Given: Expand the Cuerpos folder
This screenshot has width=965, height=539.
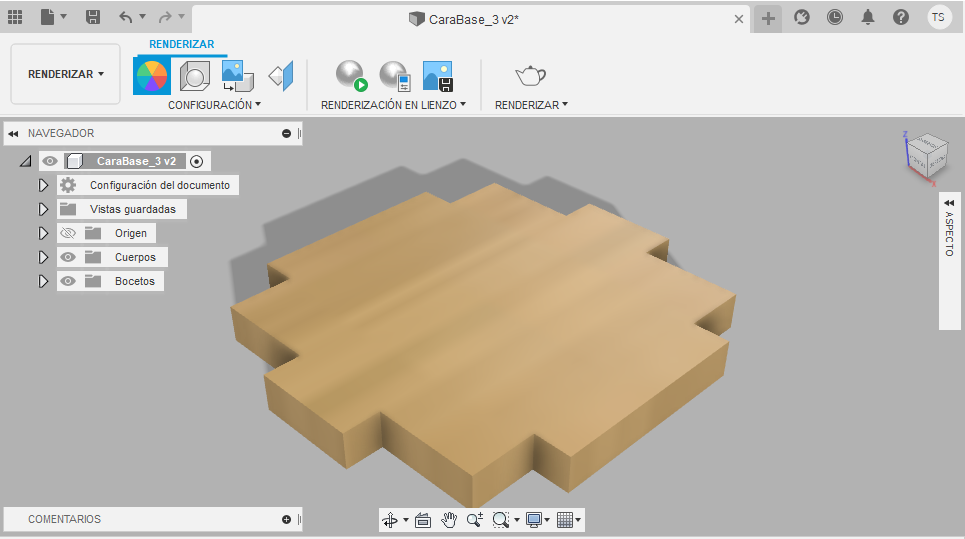Looking at the screenshot, I should click(x=42, y=257).
